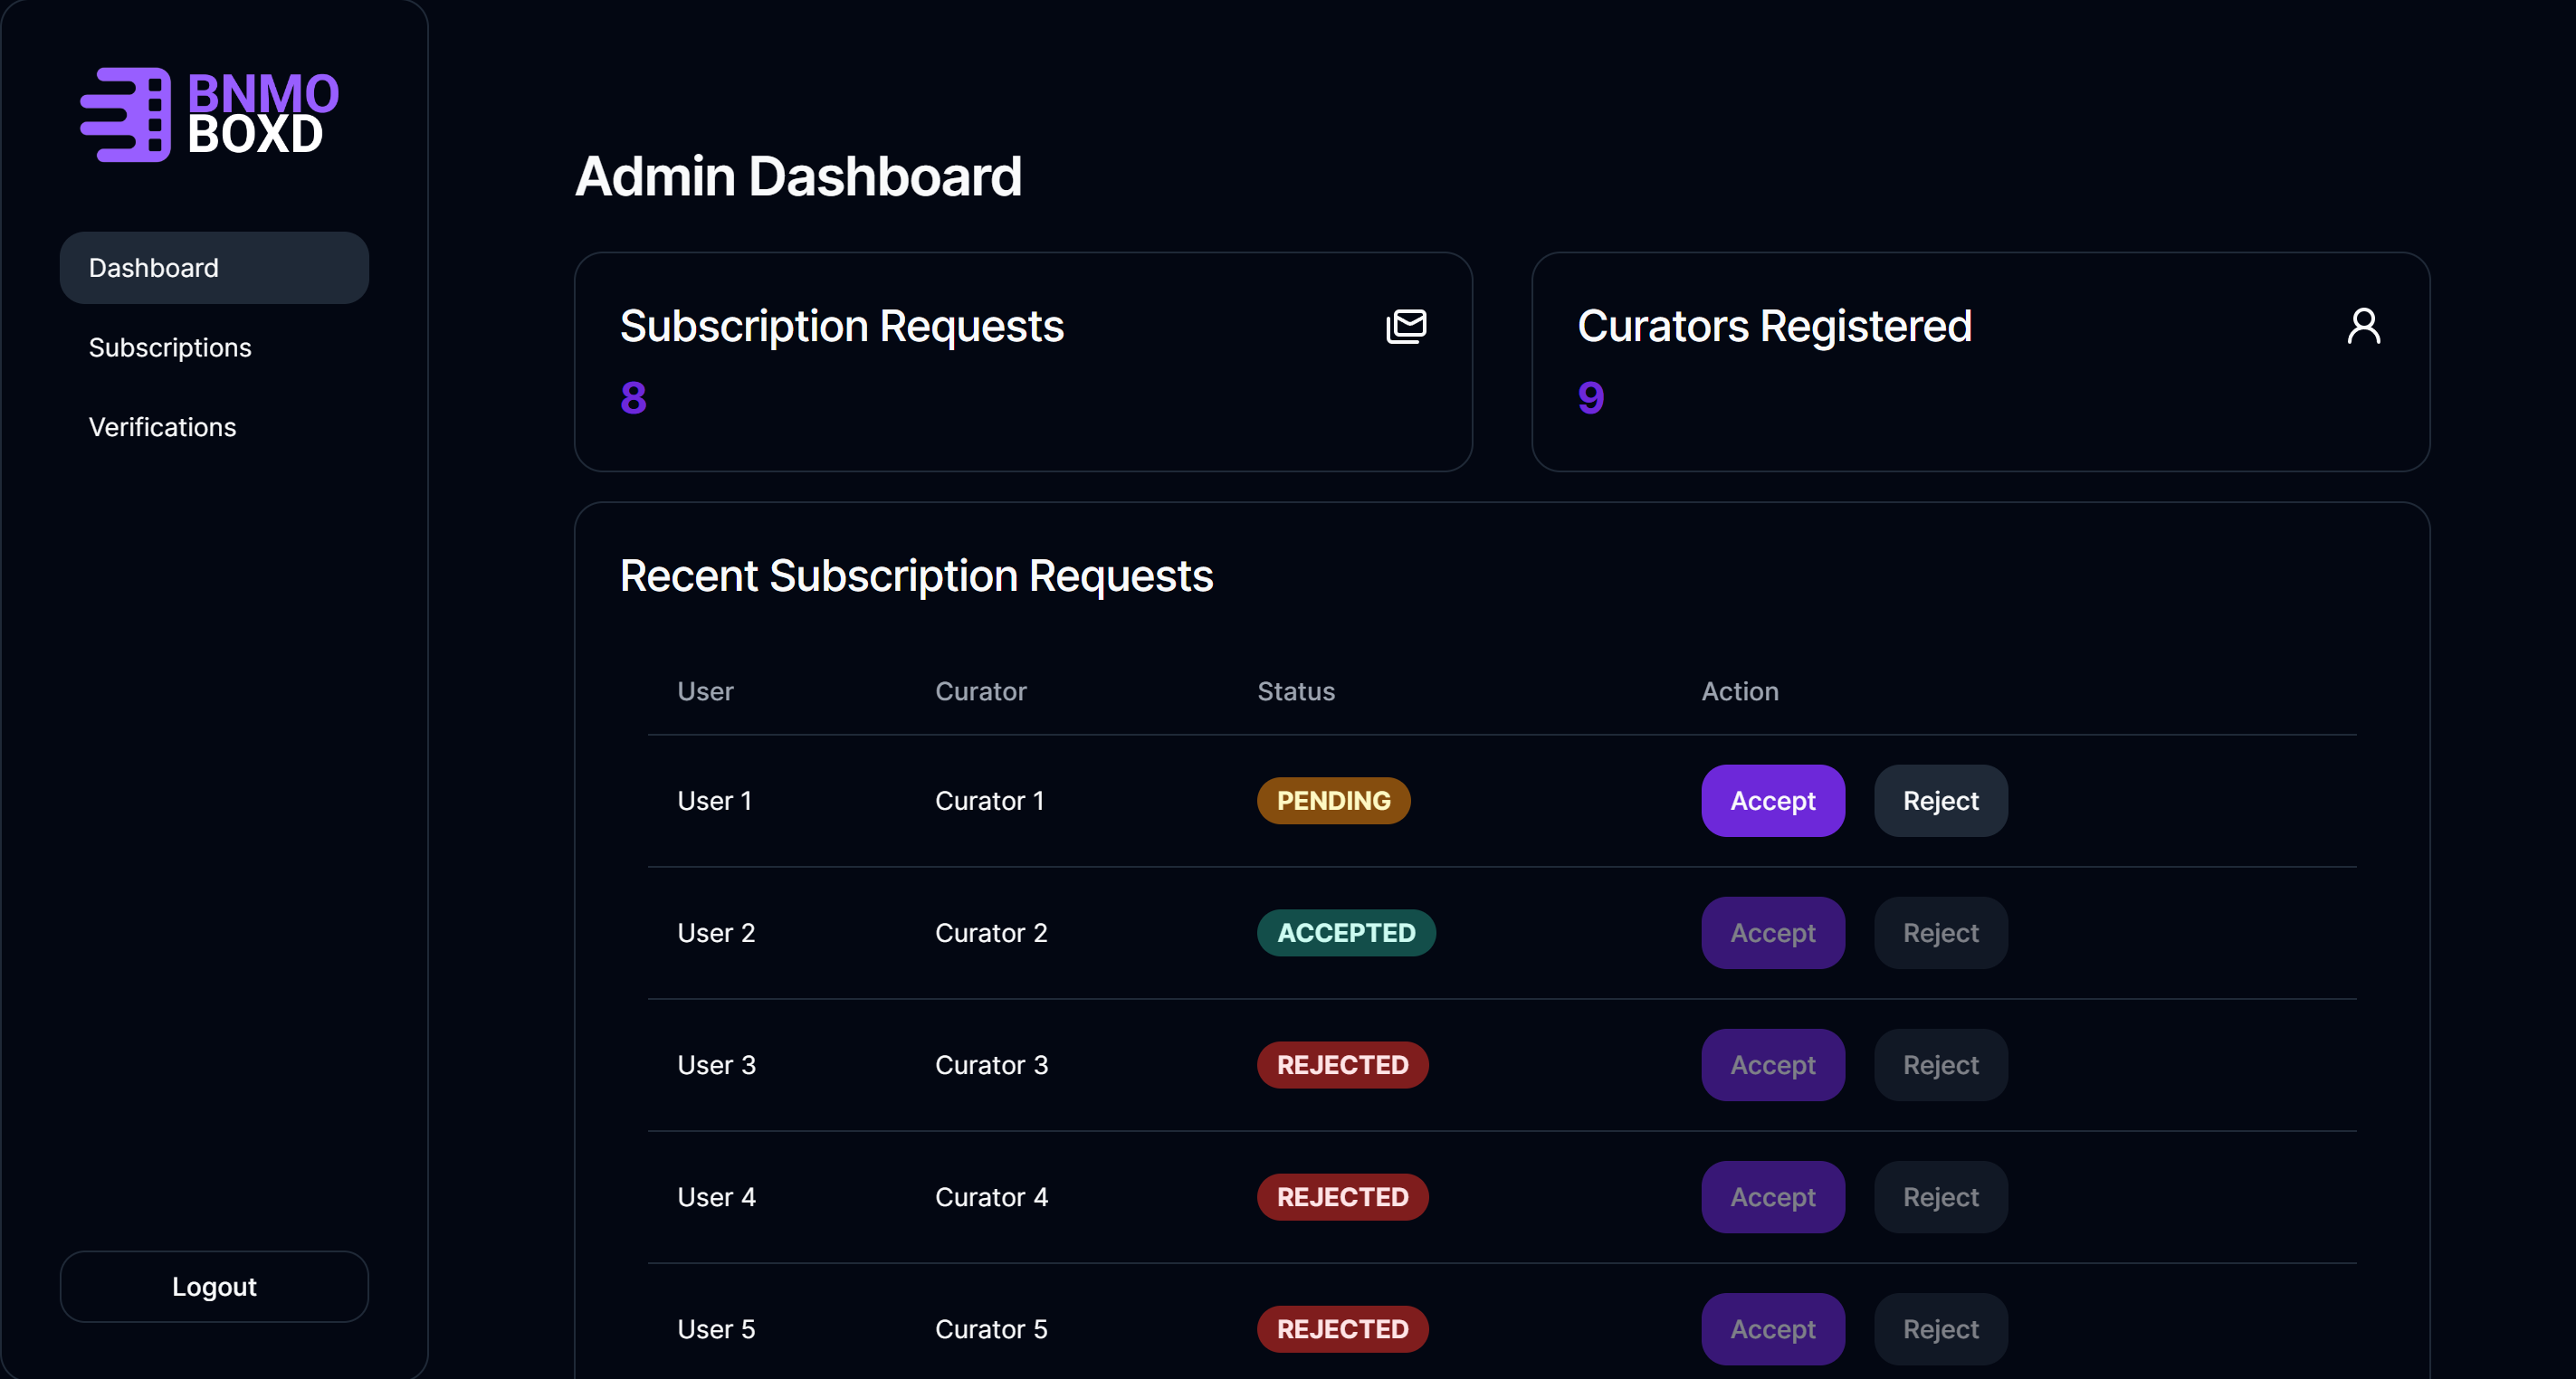Click Accept in the User 4 row
2576x1379 pixels.
click(x=1772, y=1197)
